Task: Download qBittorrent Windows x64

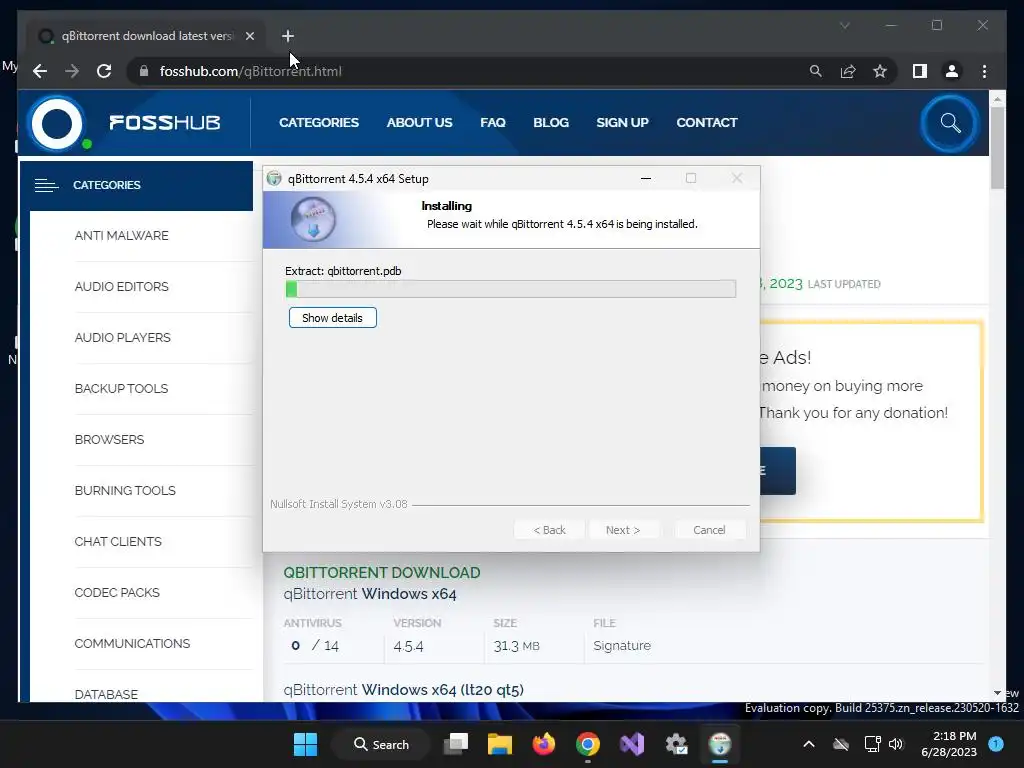Action: (370, 594)
